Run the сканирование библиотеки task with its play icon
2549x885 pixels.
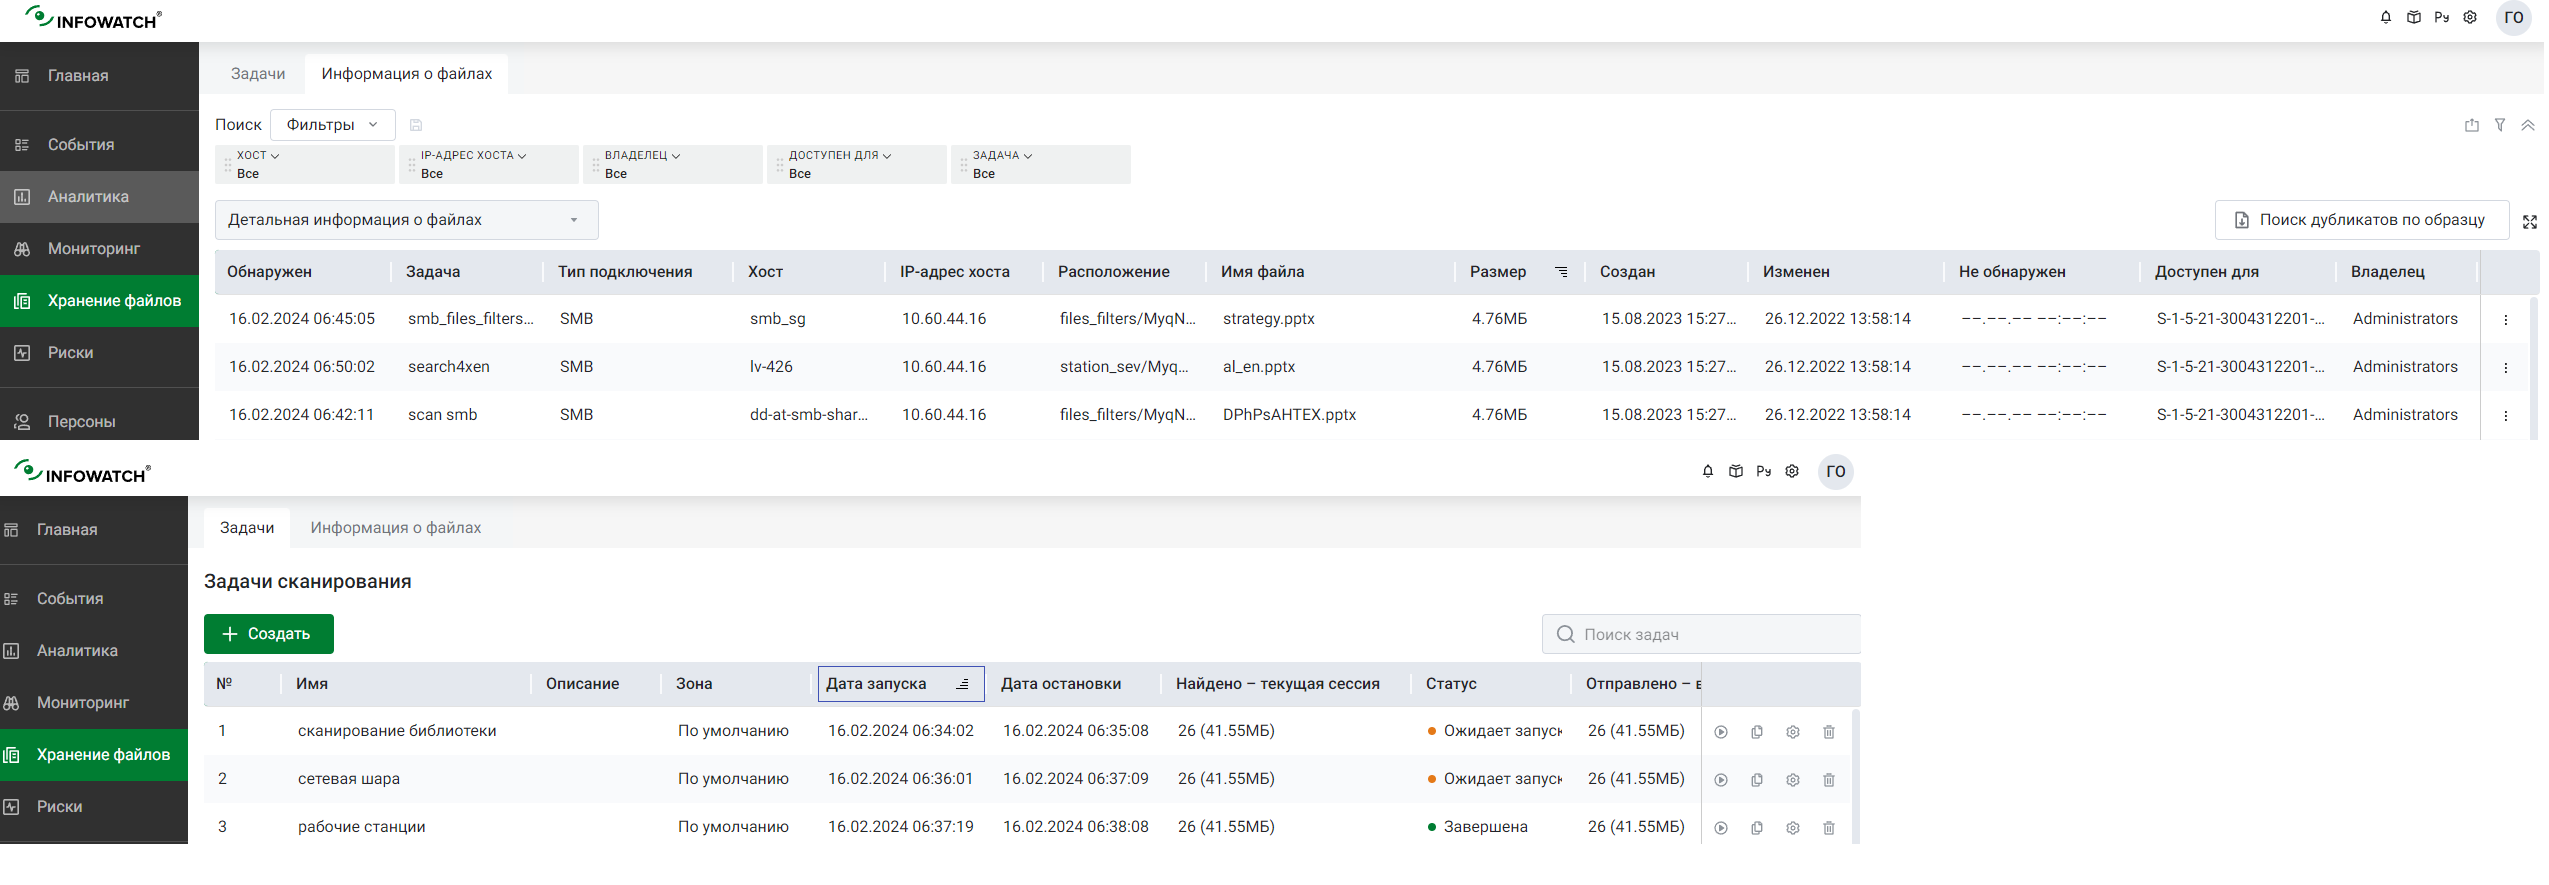coord(1720,732)
